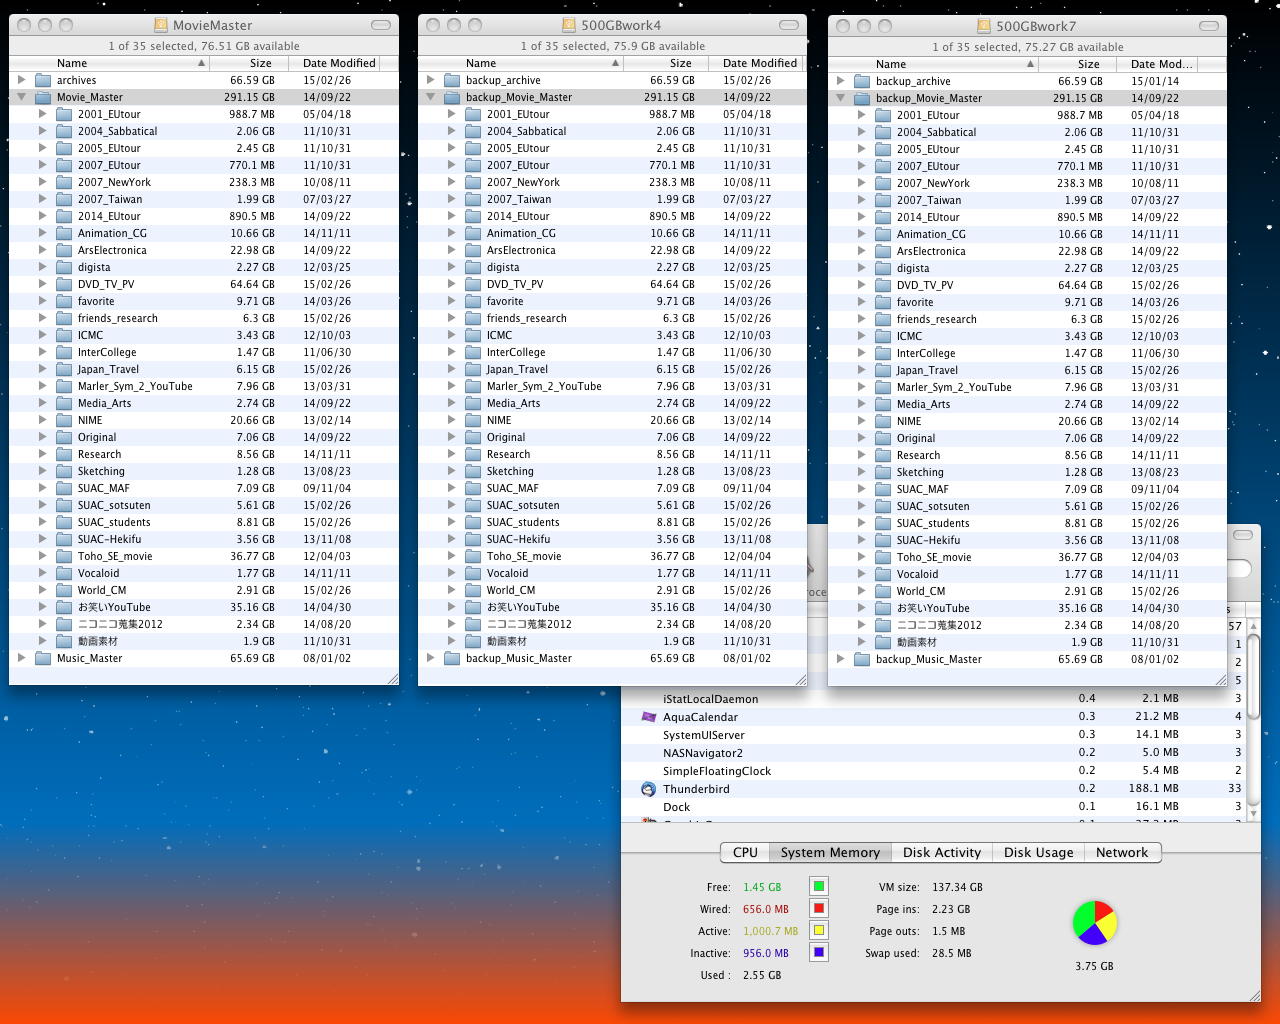Toggle toolbar pill button in 500GBwork7 window

pyautogui.click(x=1211, y=26)
